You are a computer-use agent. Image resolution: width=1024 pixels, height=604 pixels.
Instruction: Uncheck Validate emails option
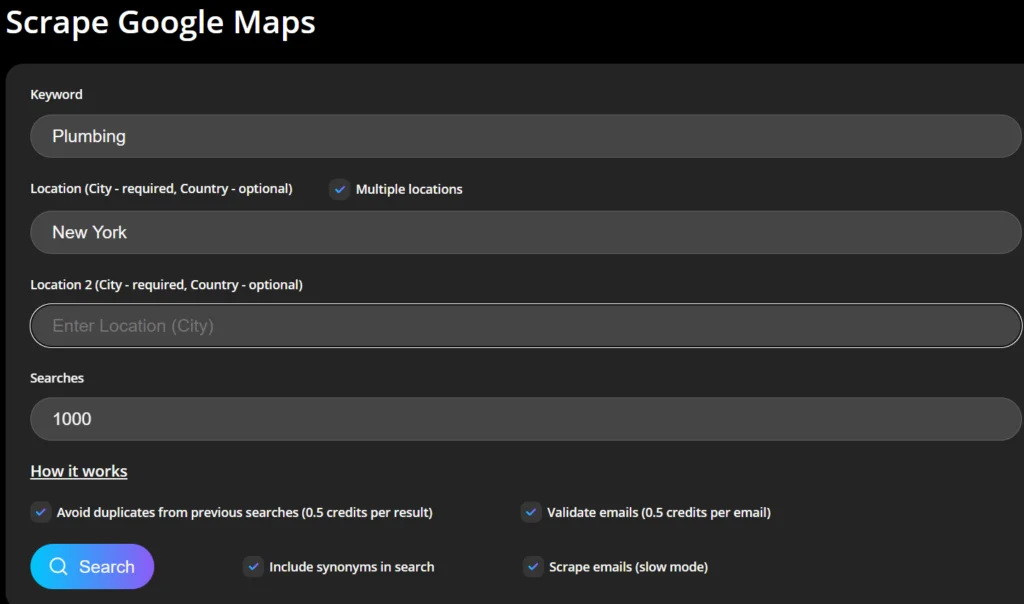click(x=531, y=512)
